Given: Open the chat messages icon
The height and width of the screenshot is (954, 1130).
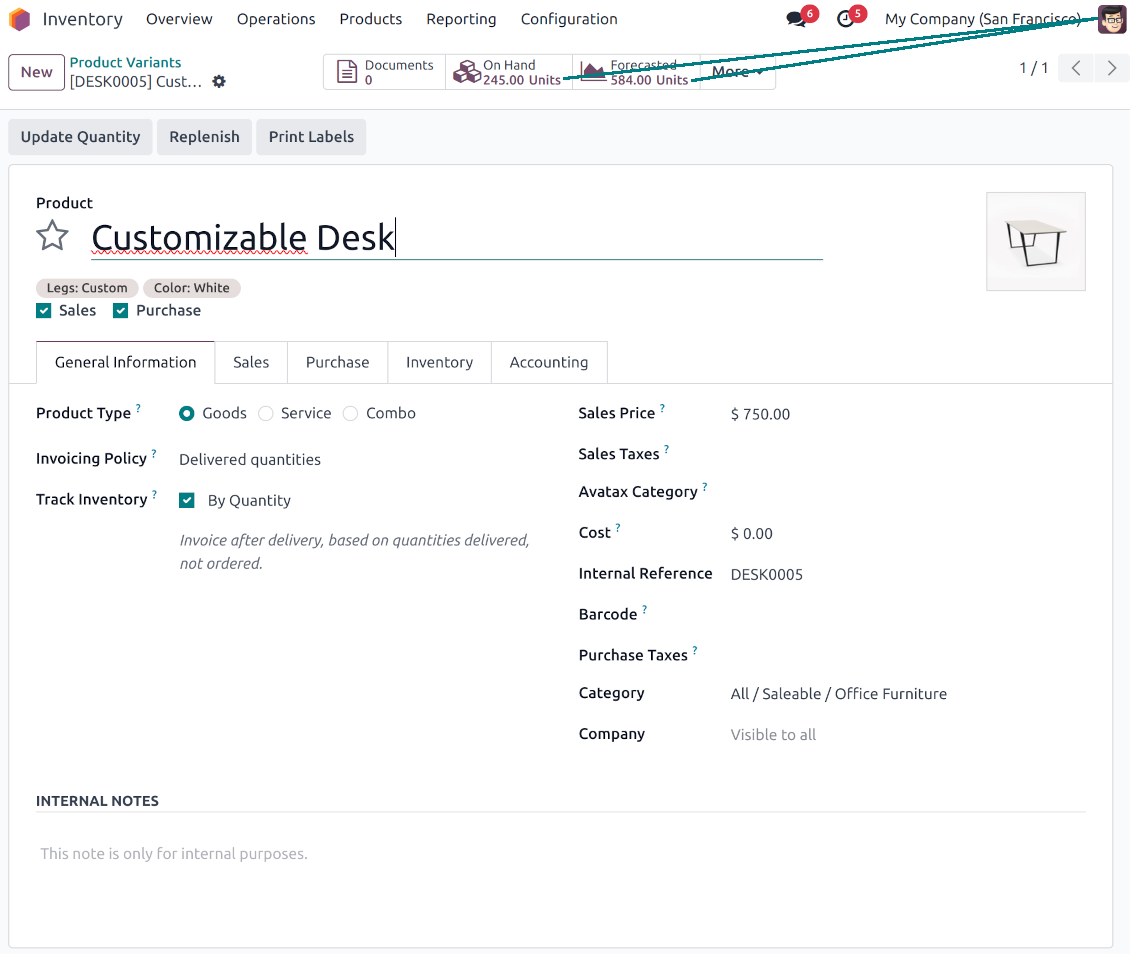Looking at the screenshot, I should pyautogui.click(x=797, y=19).
